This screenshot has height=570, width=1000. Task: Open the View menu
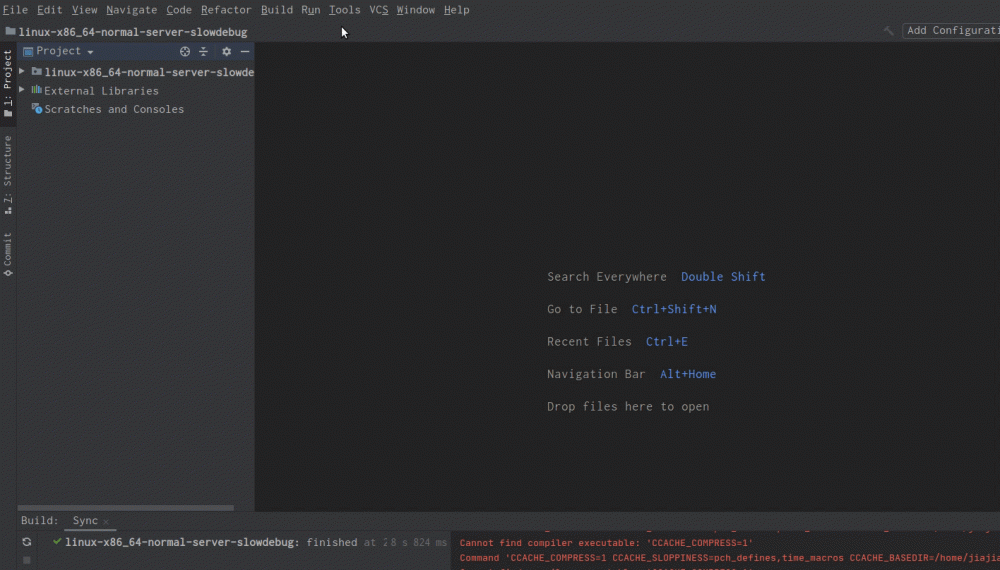point(84,10)
